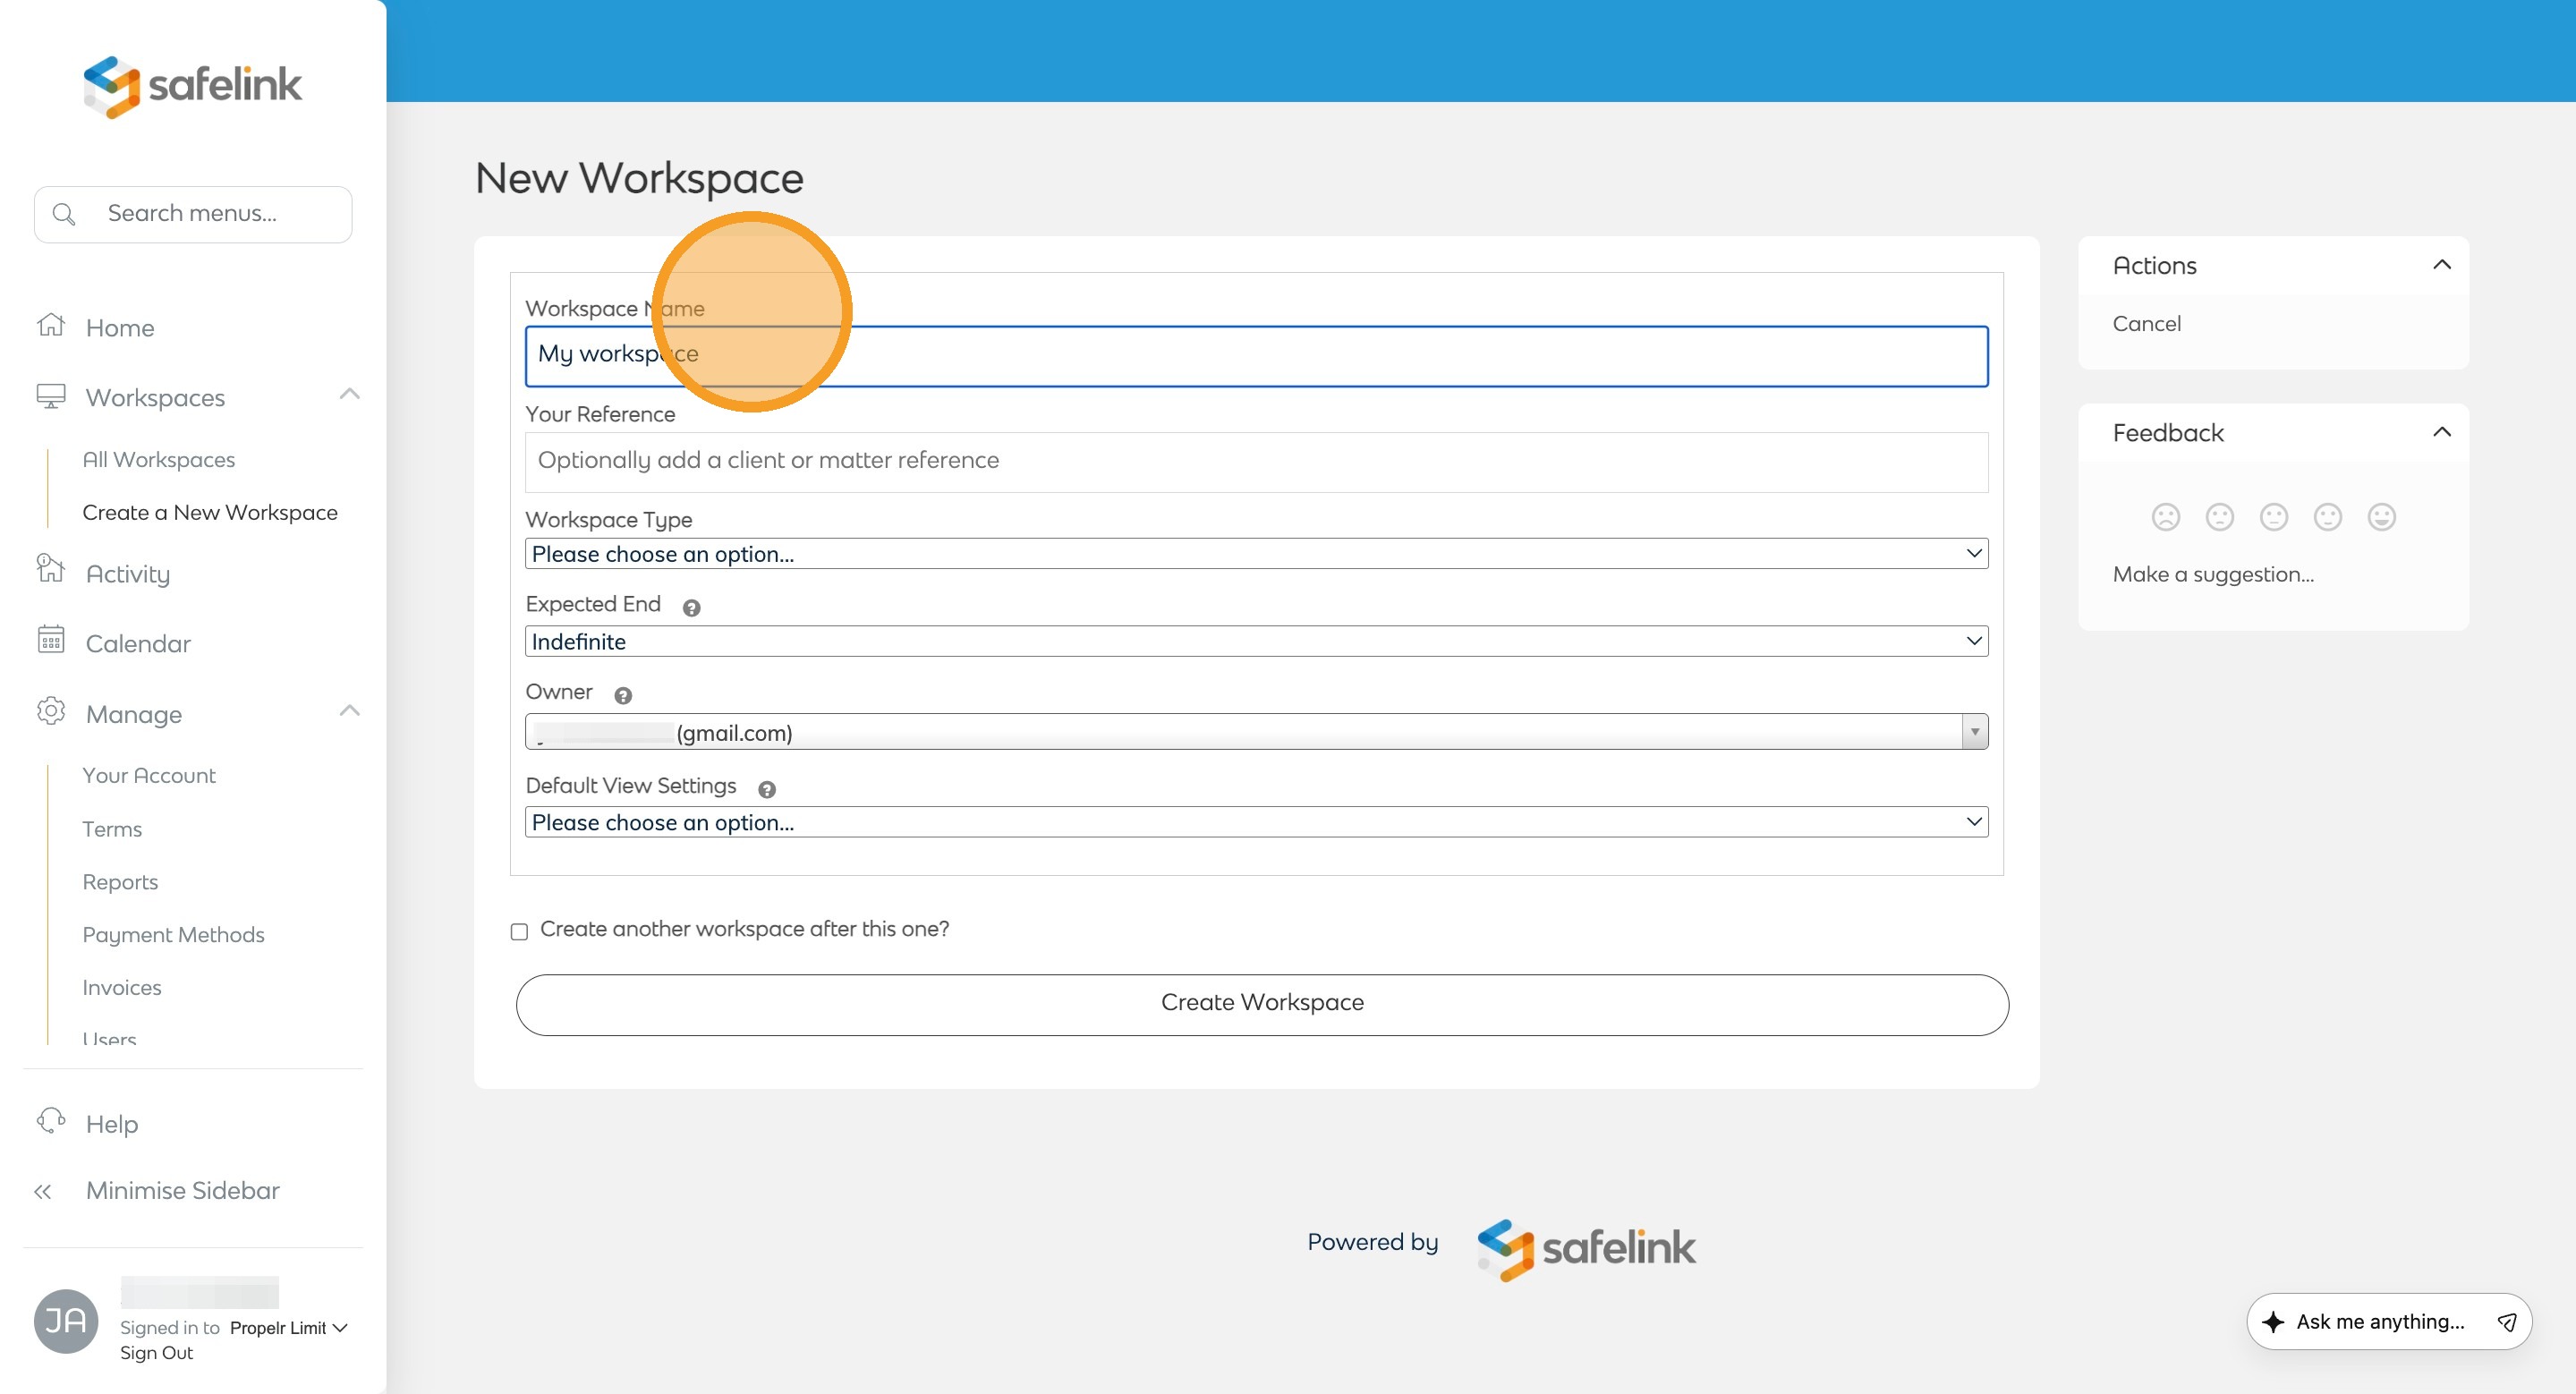Open the Expected End Indefinite dropdown
Image resolution: width=2576 pixels, height=1394 pixels.
click(1256, 642)
